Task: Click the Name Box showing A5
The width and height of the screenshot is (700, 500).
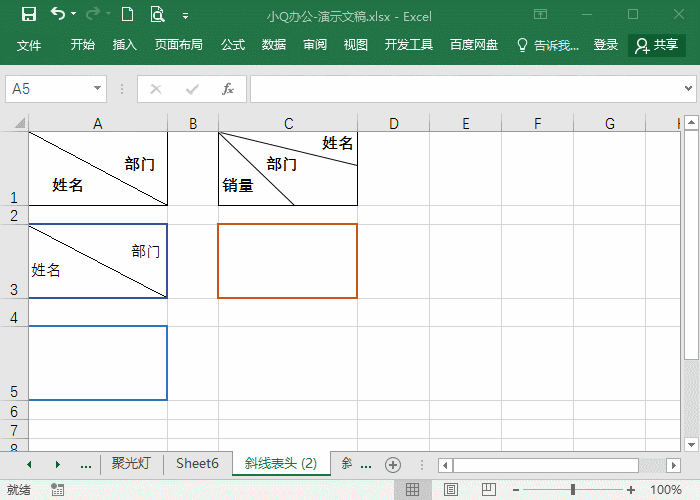Action: pos(49,89)
